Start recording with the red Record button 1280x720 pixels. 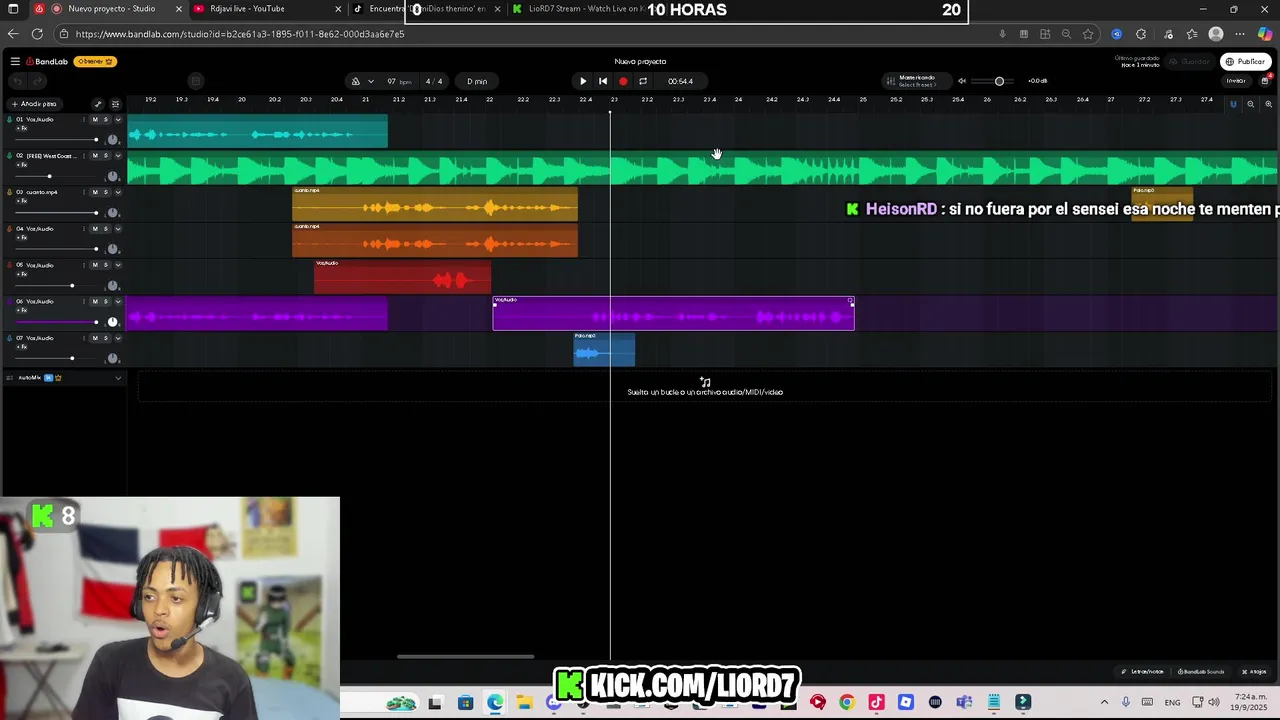click(623, 81)
